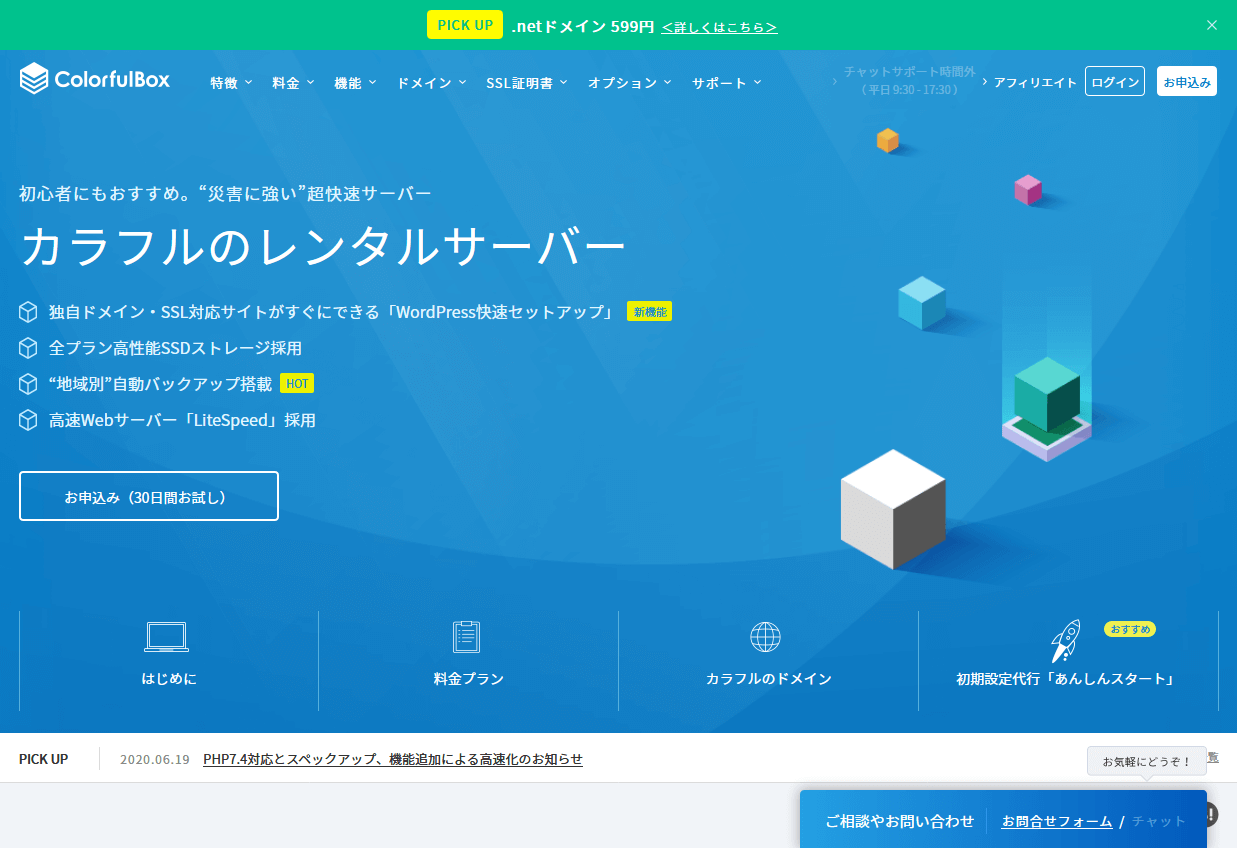Expand the 機能 menu
This screenshot has width=1237, height=848.
point(355,83)
